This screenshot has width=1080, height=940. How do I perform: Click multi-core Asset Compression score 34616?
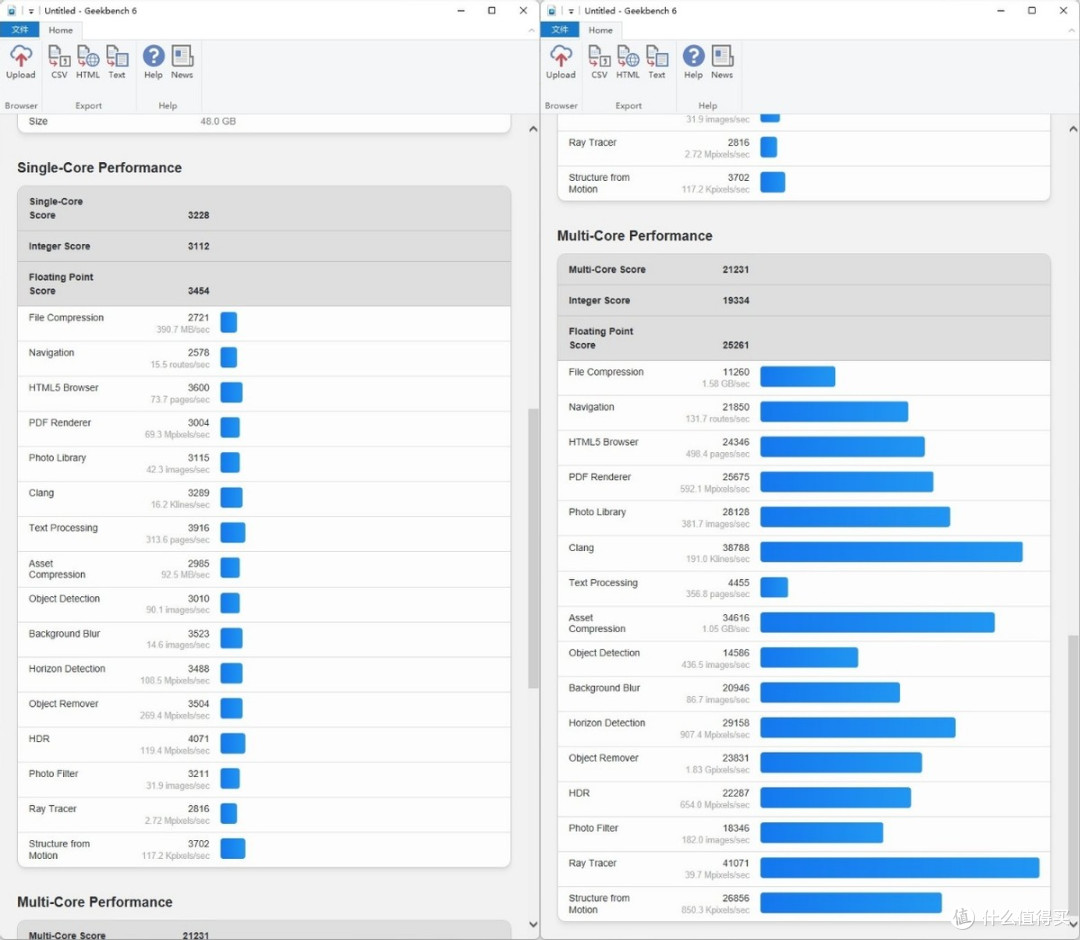point(736,618)
